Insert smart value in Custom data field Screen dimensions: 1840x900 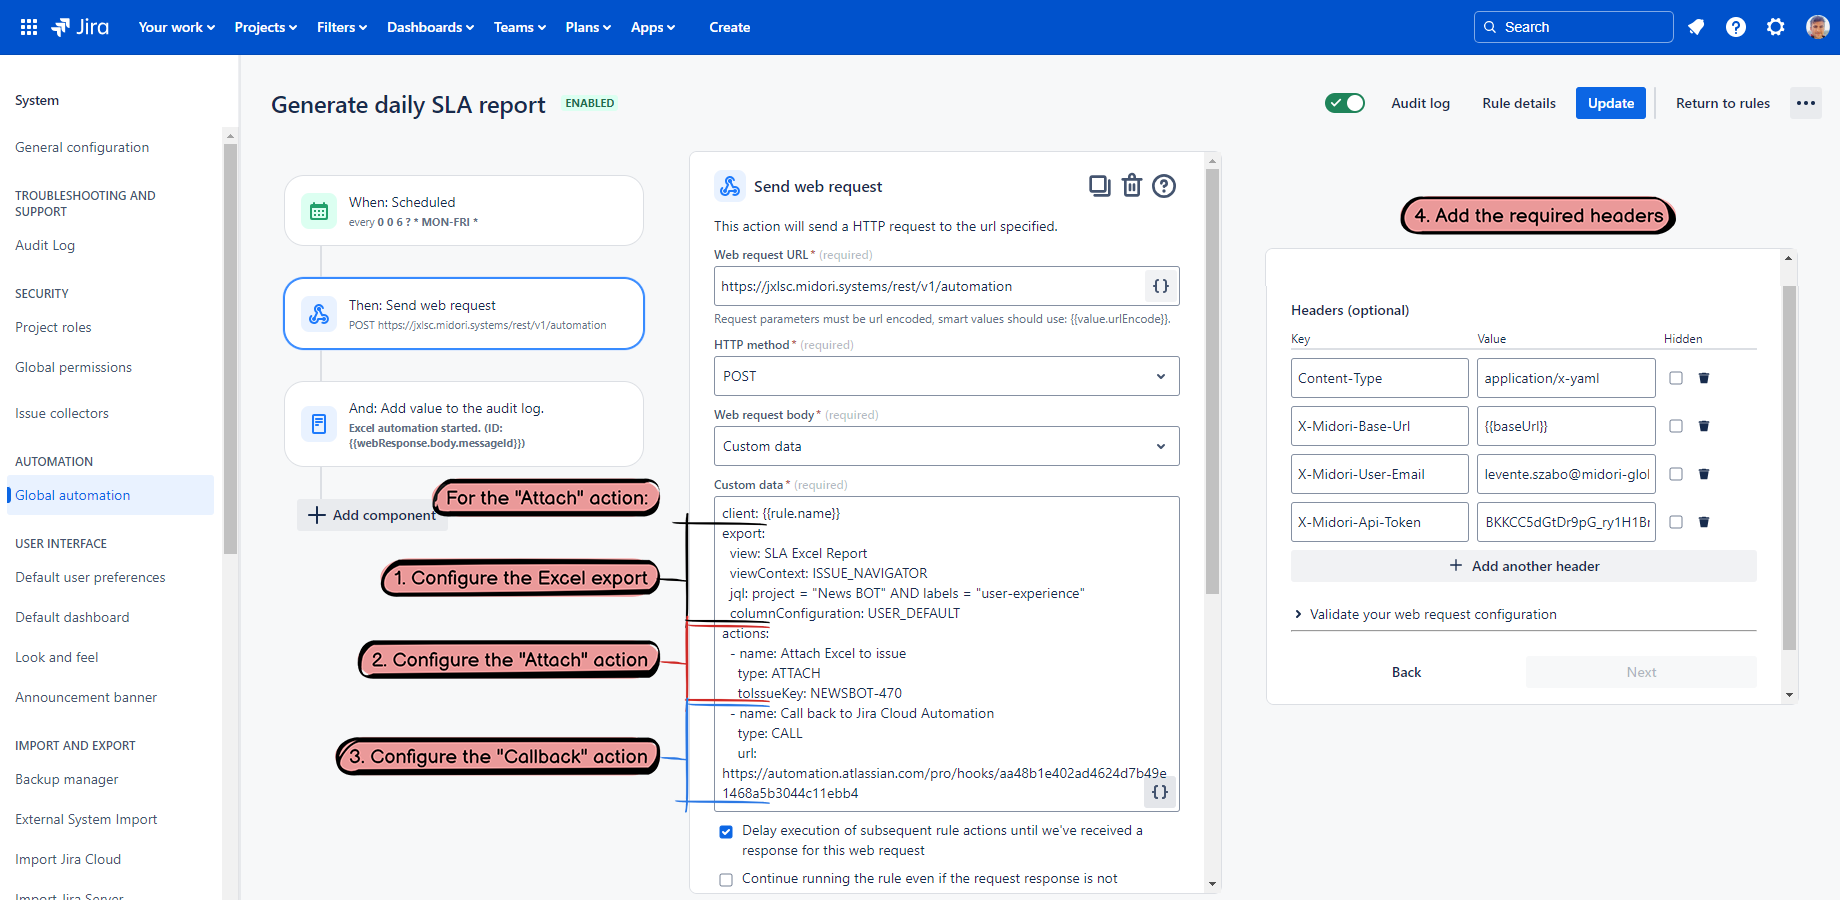[1160, 792]
